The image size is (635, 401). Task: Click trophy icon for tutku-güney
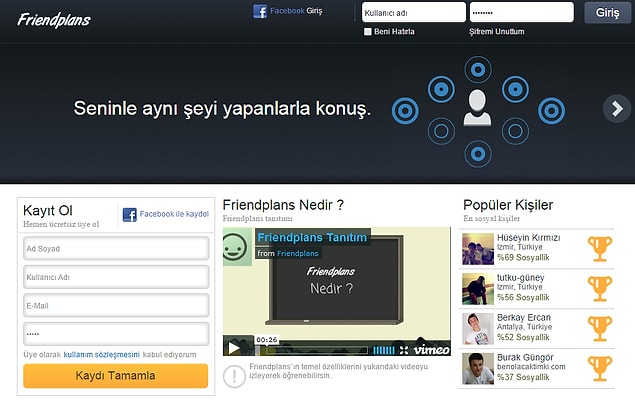600,289
